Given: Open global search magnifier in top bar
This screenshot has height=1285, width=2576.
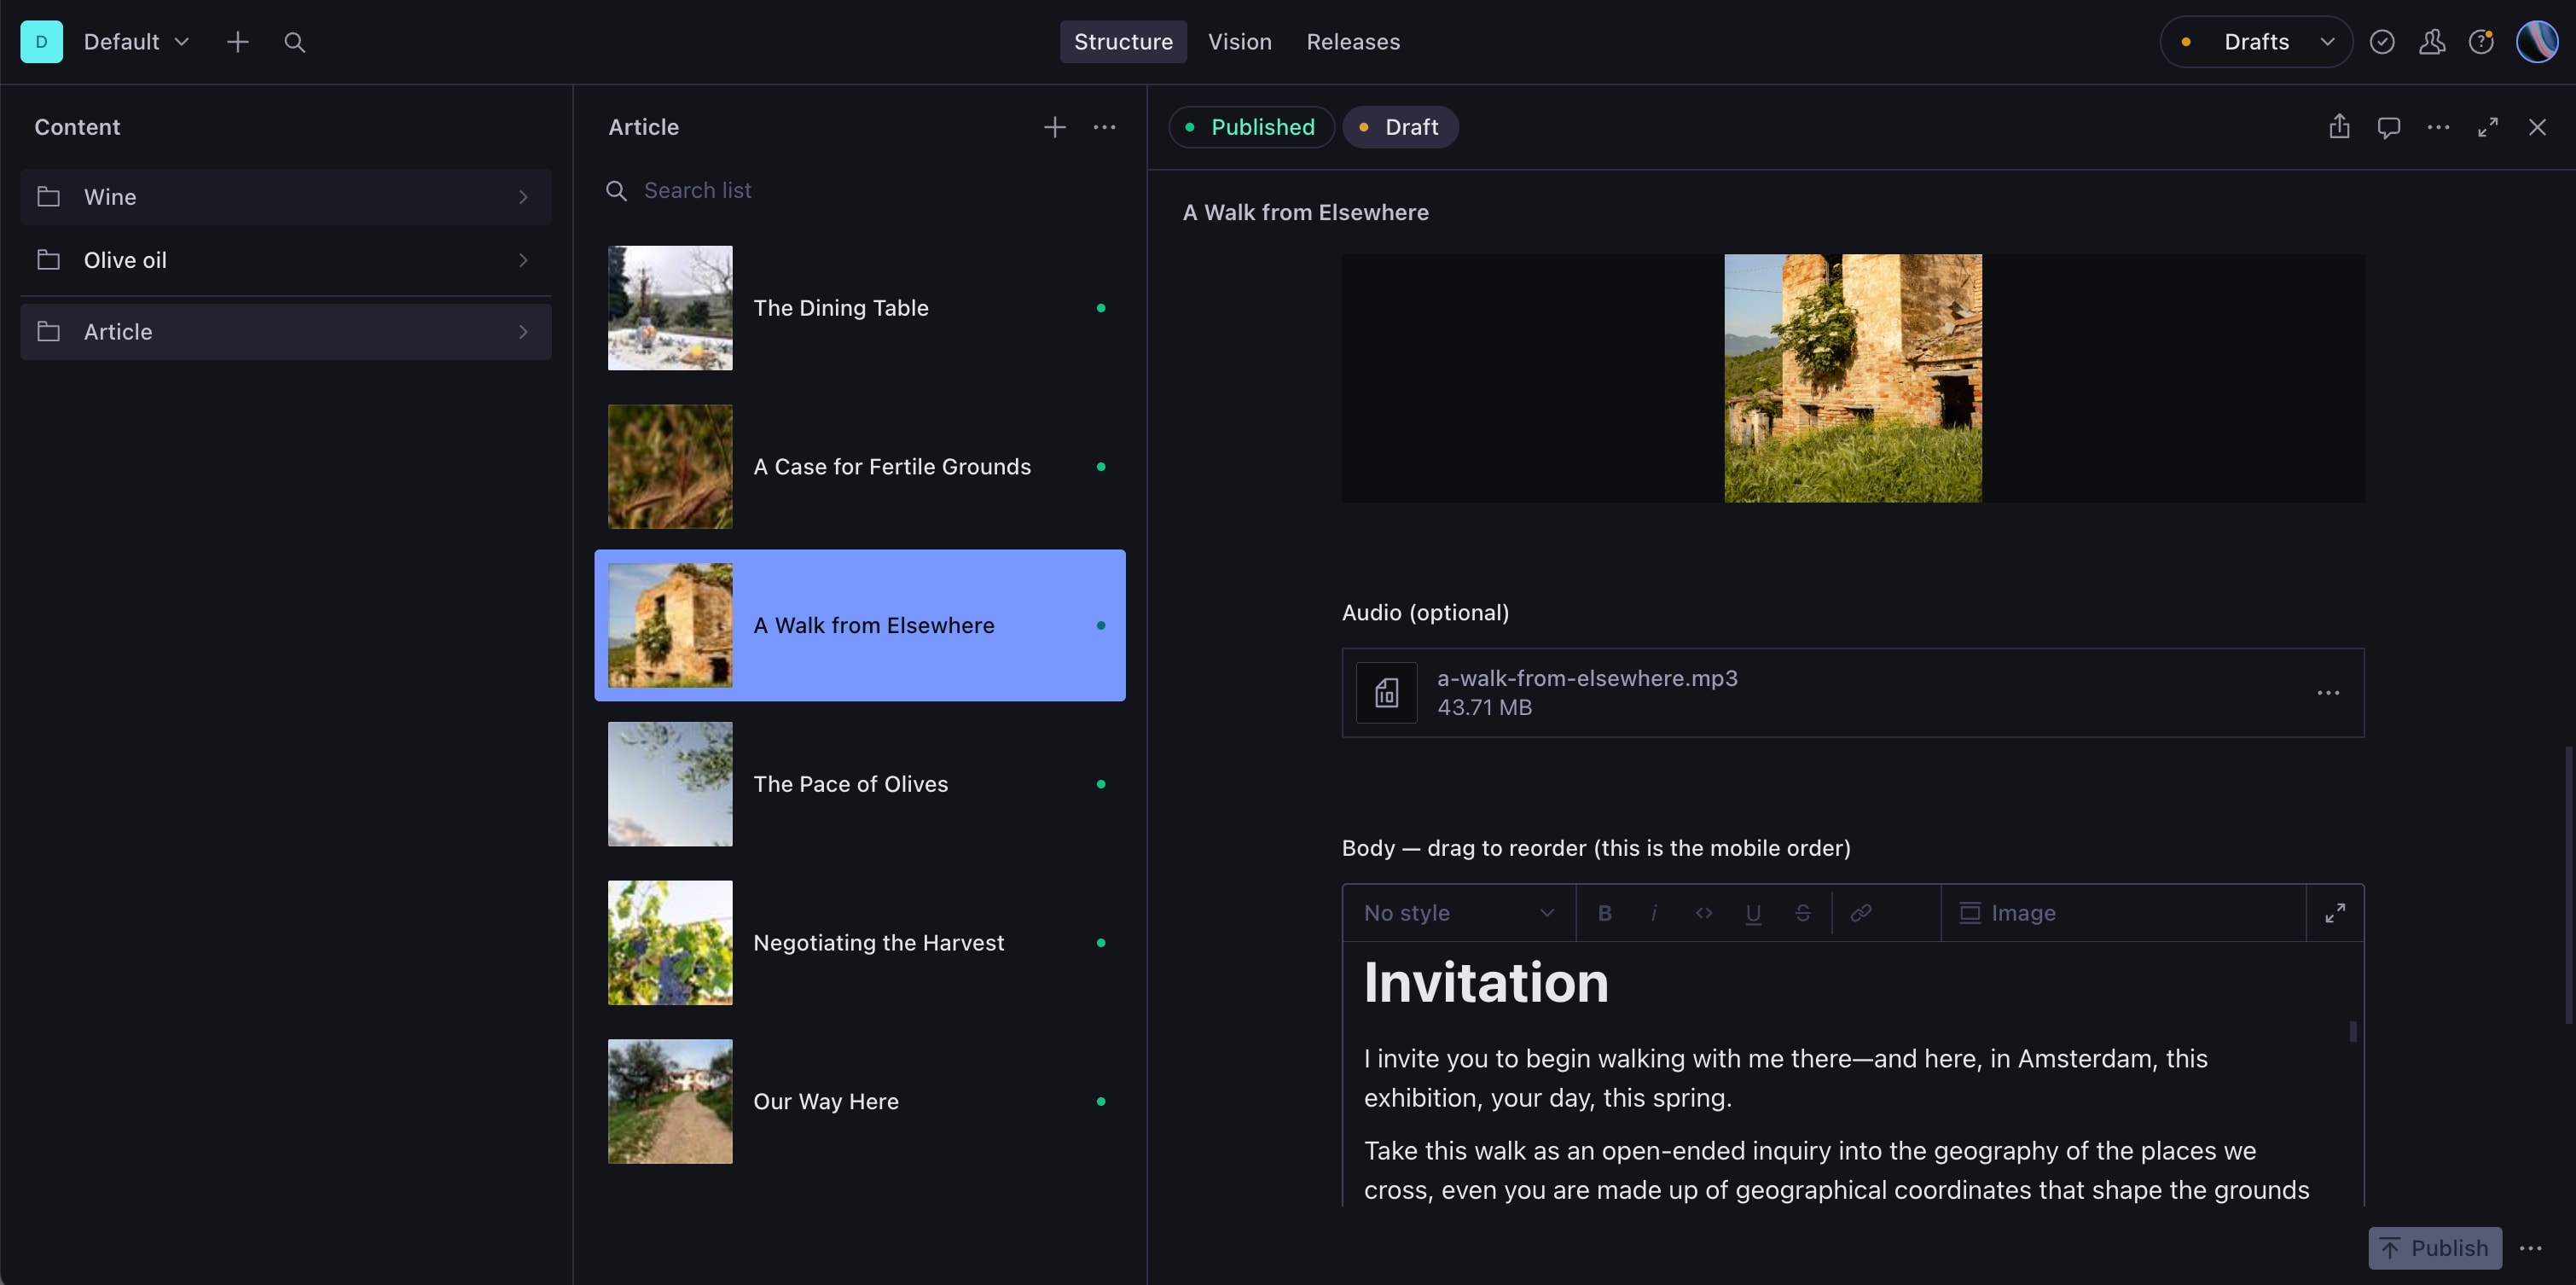Looking at the screenshot, I should (x=294, y=42).
